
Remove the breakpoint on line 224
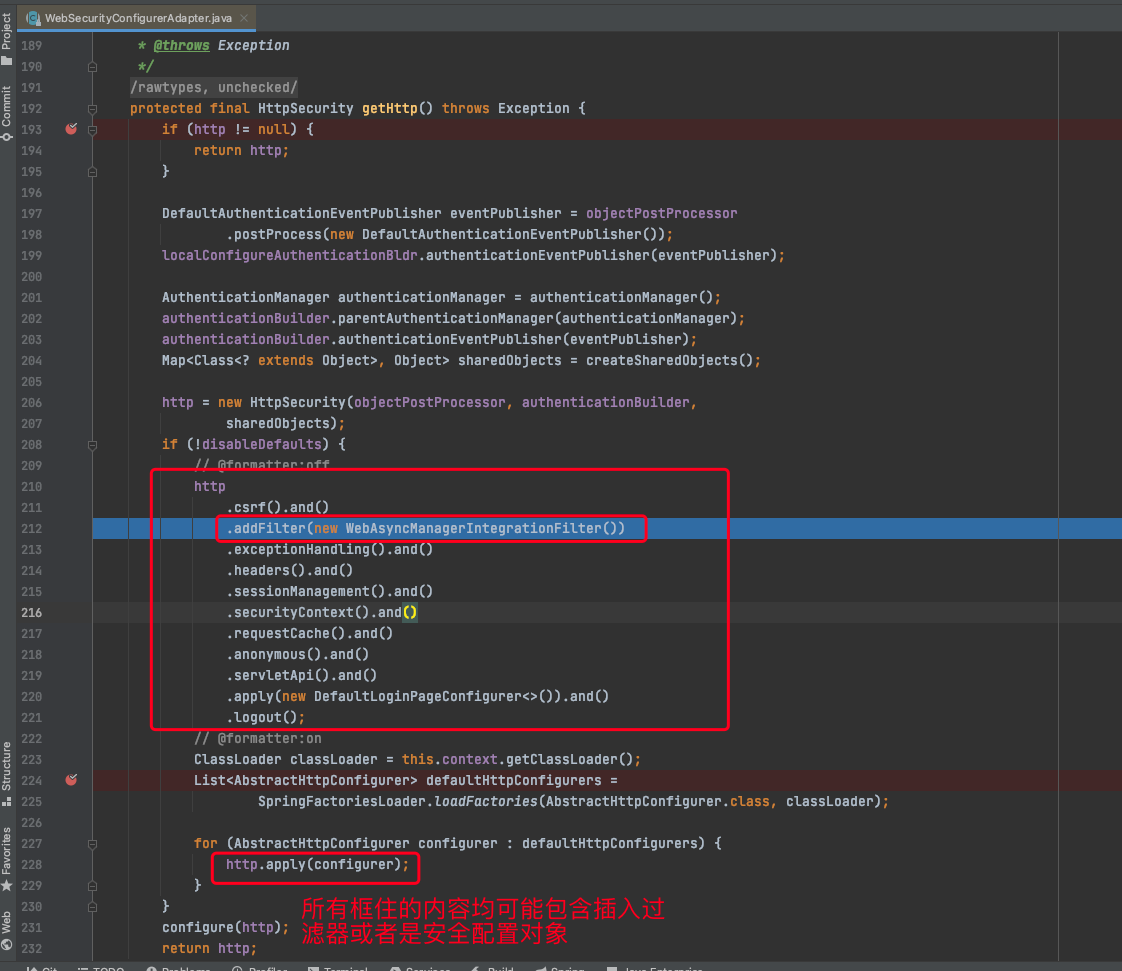pyautogui.click(x=71, y=780)
